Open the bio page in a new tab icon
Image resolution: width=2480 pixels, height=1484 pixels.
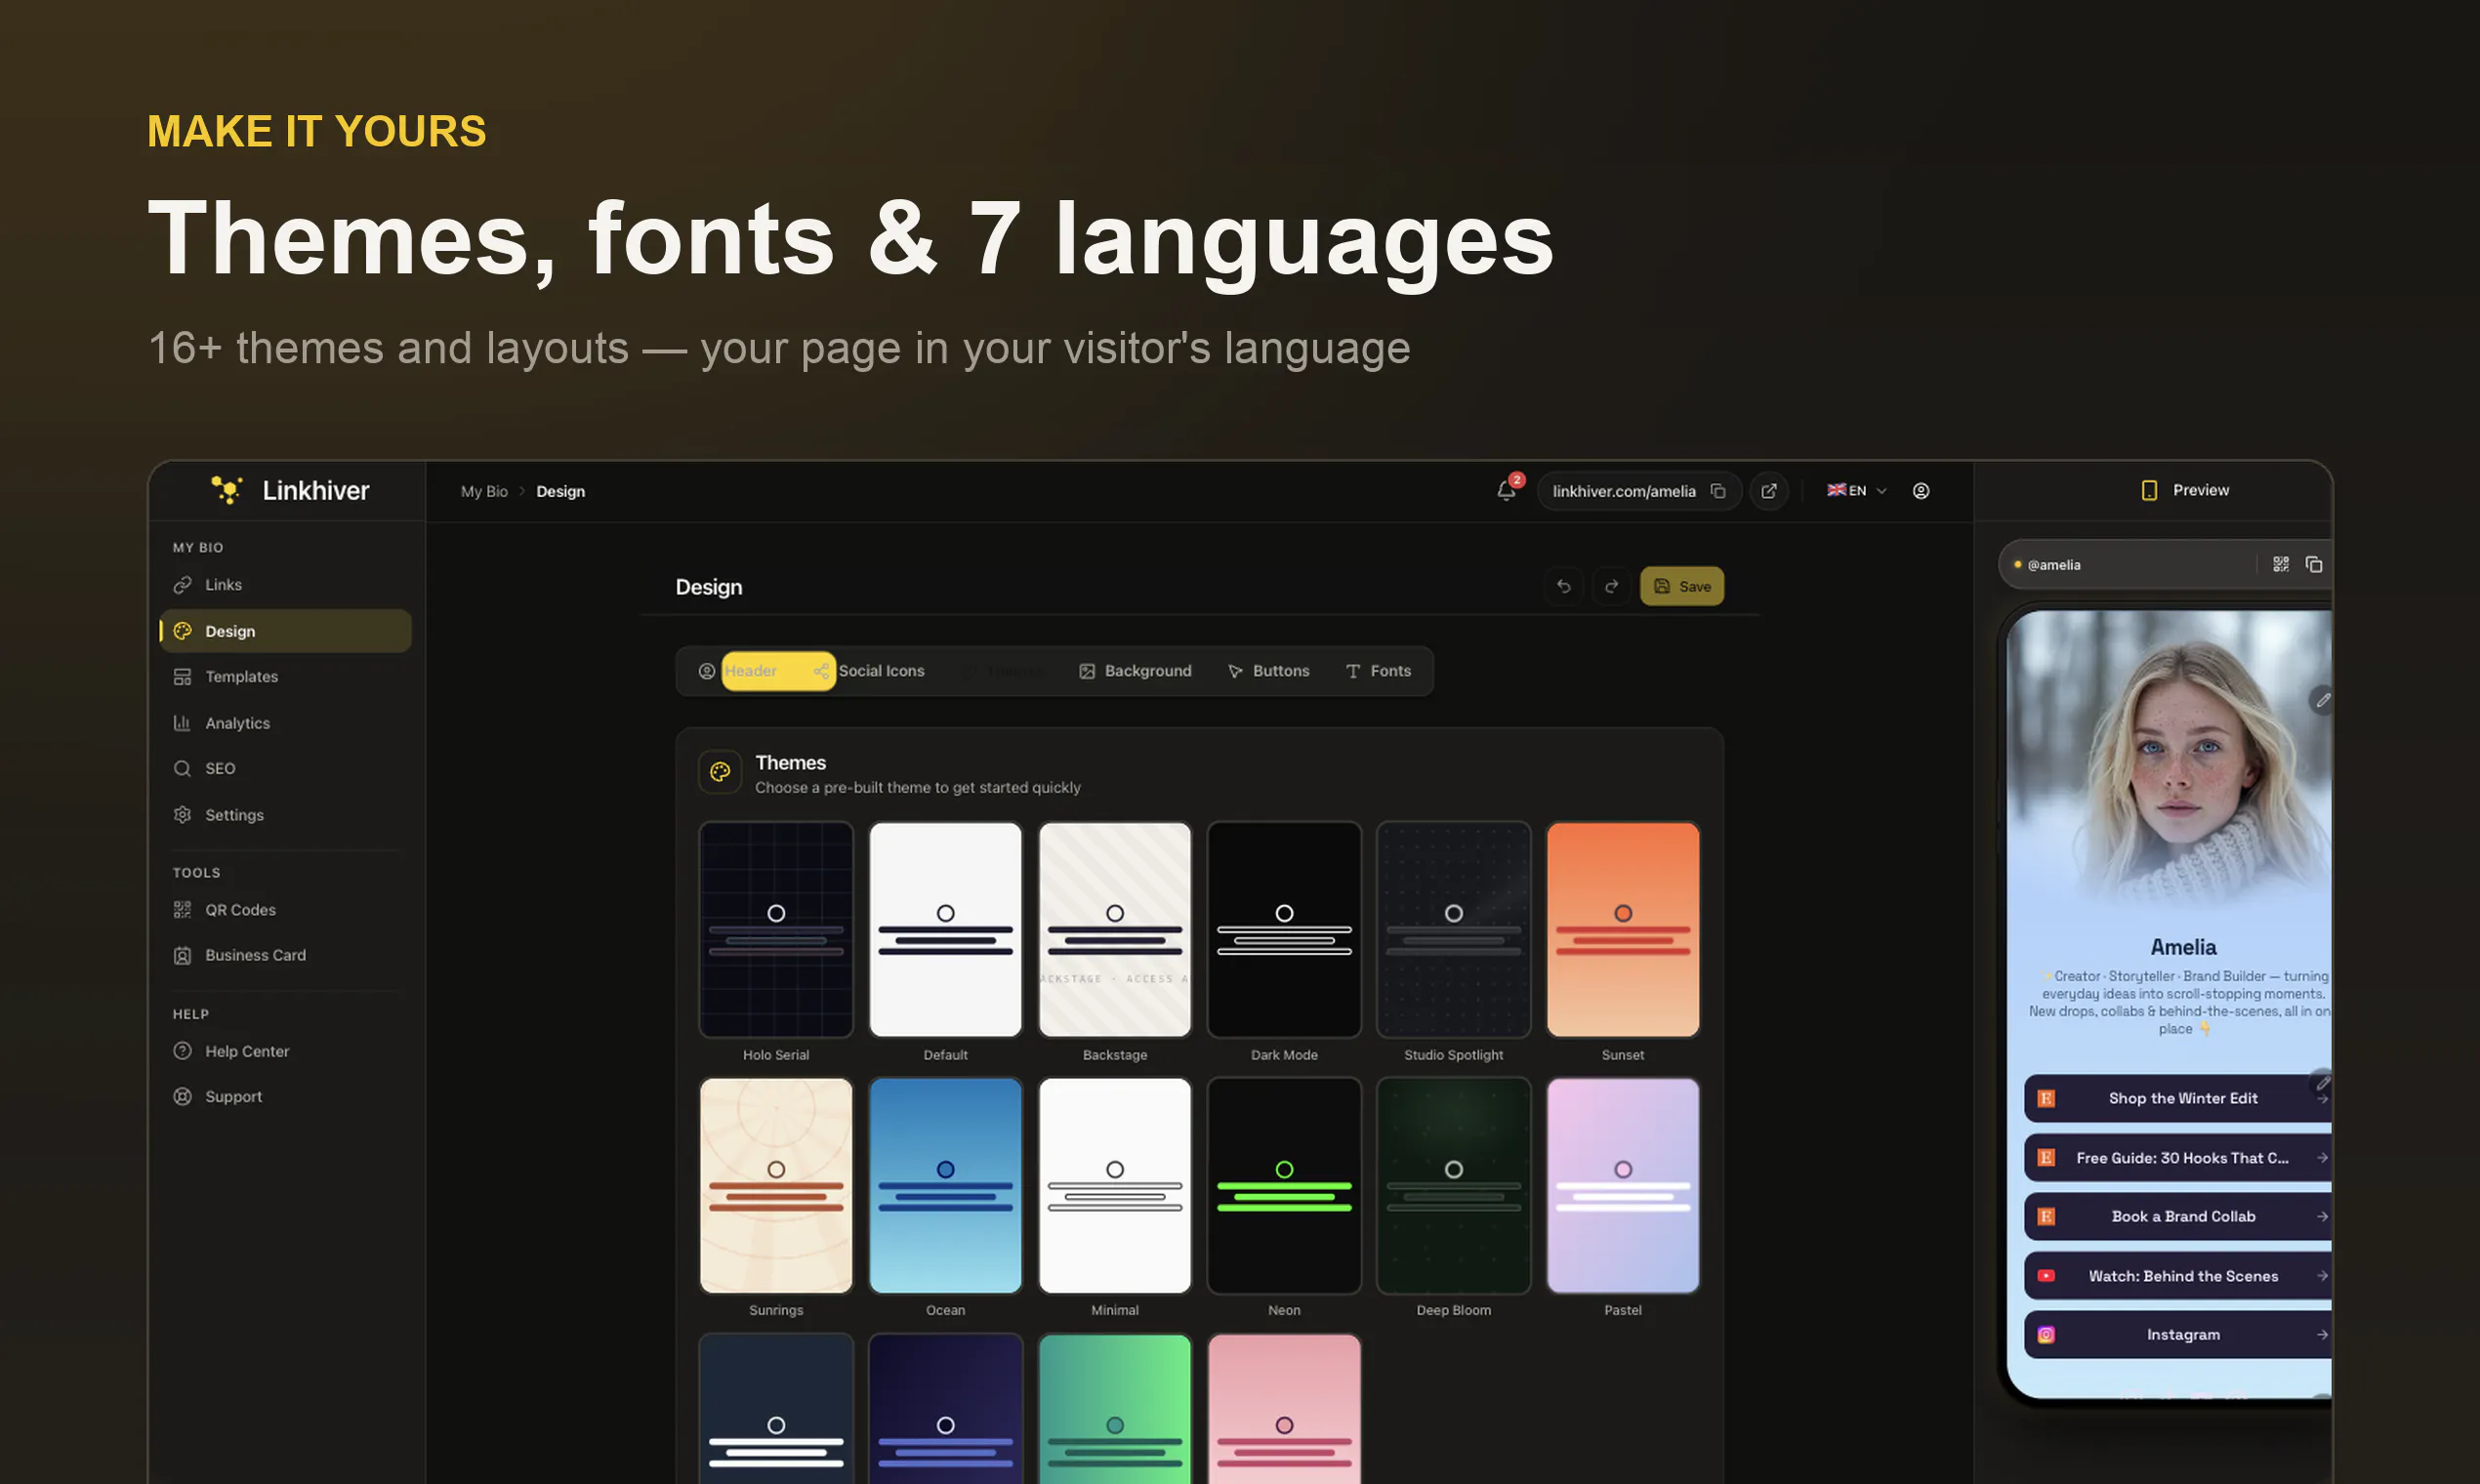click(1769, 491)
